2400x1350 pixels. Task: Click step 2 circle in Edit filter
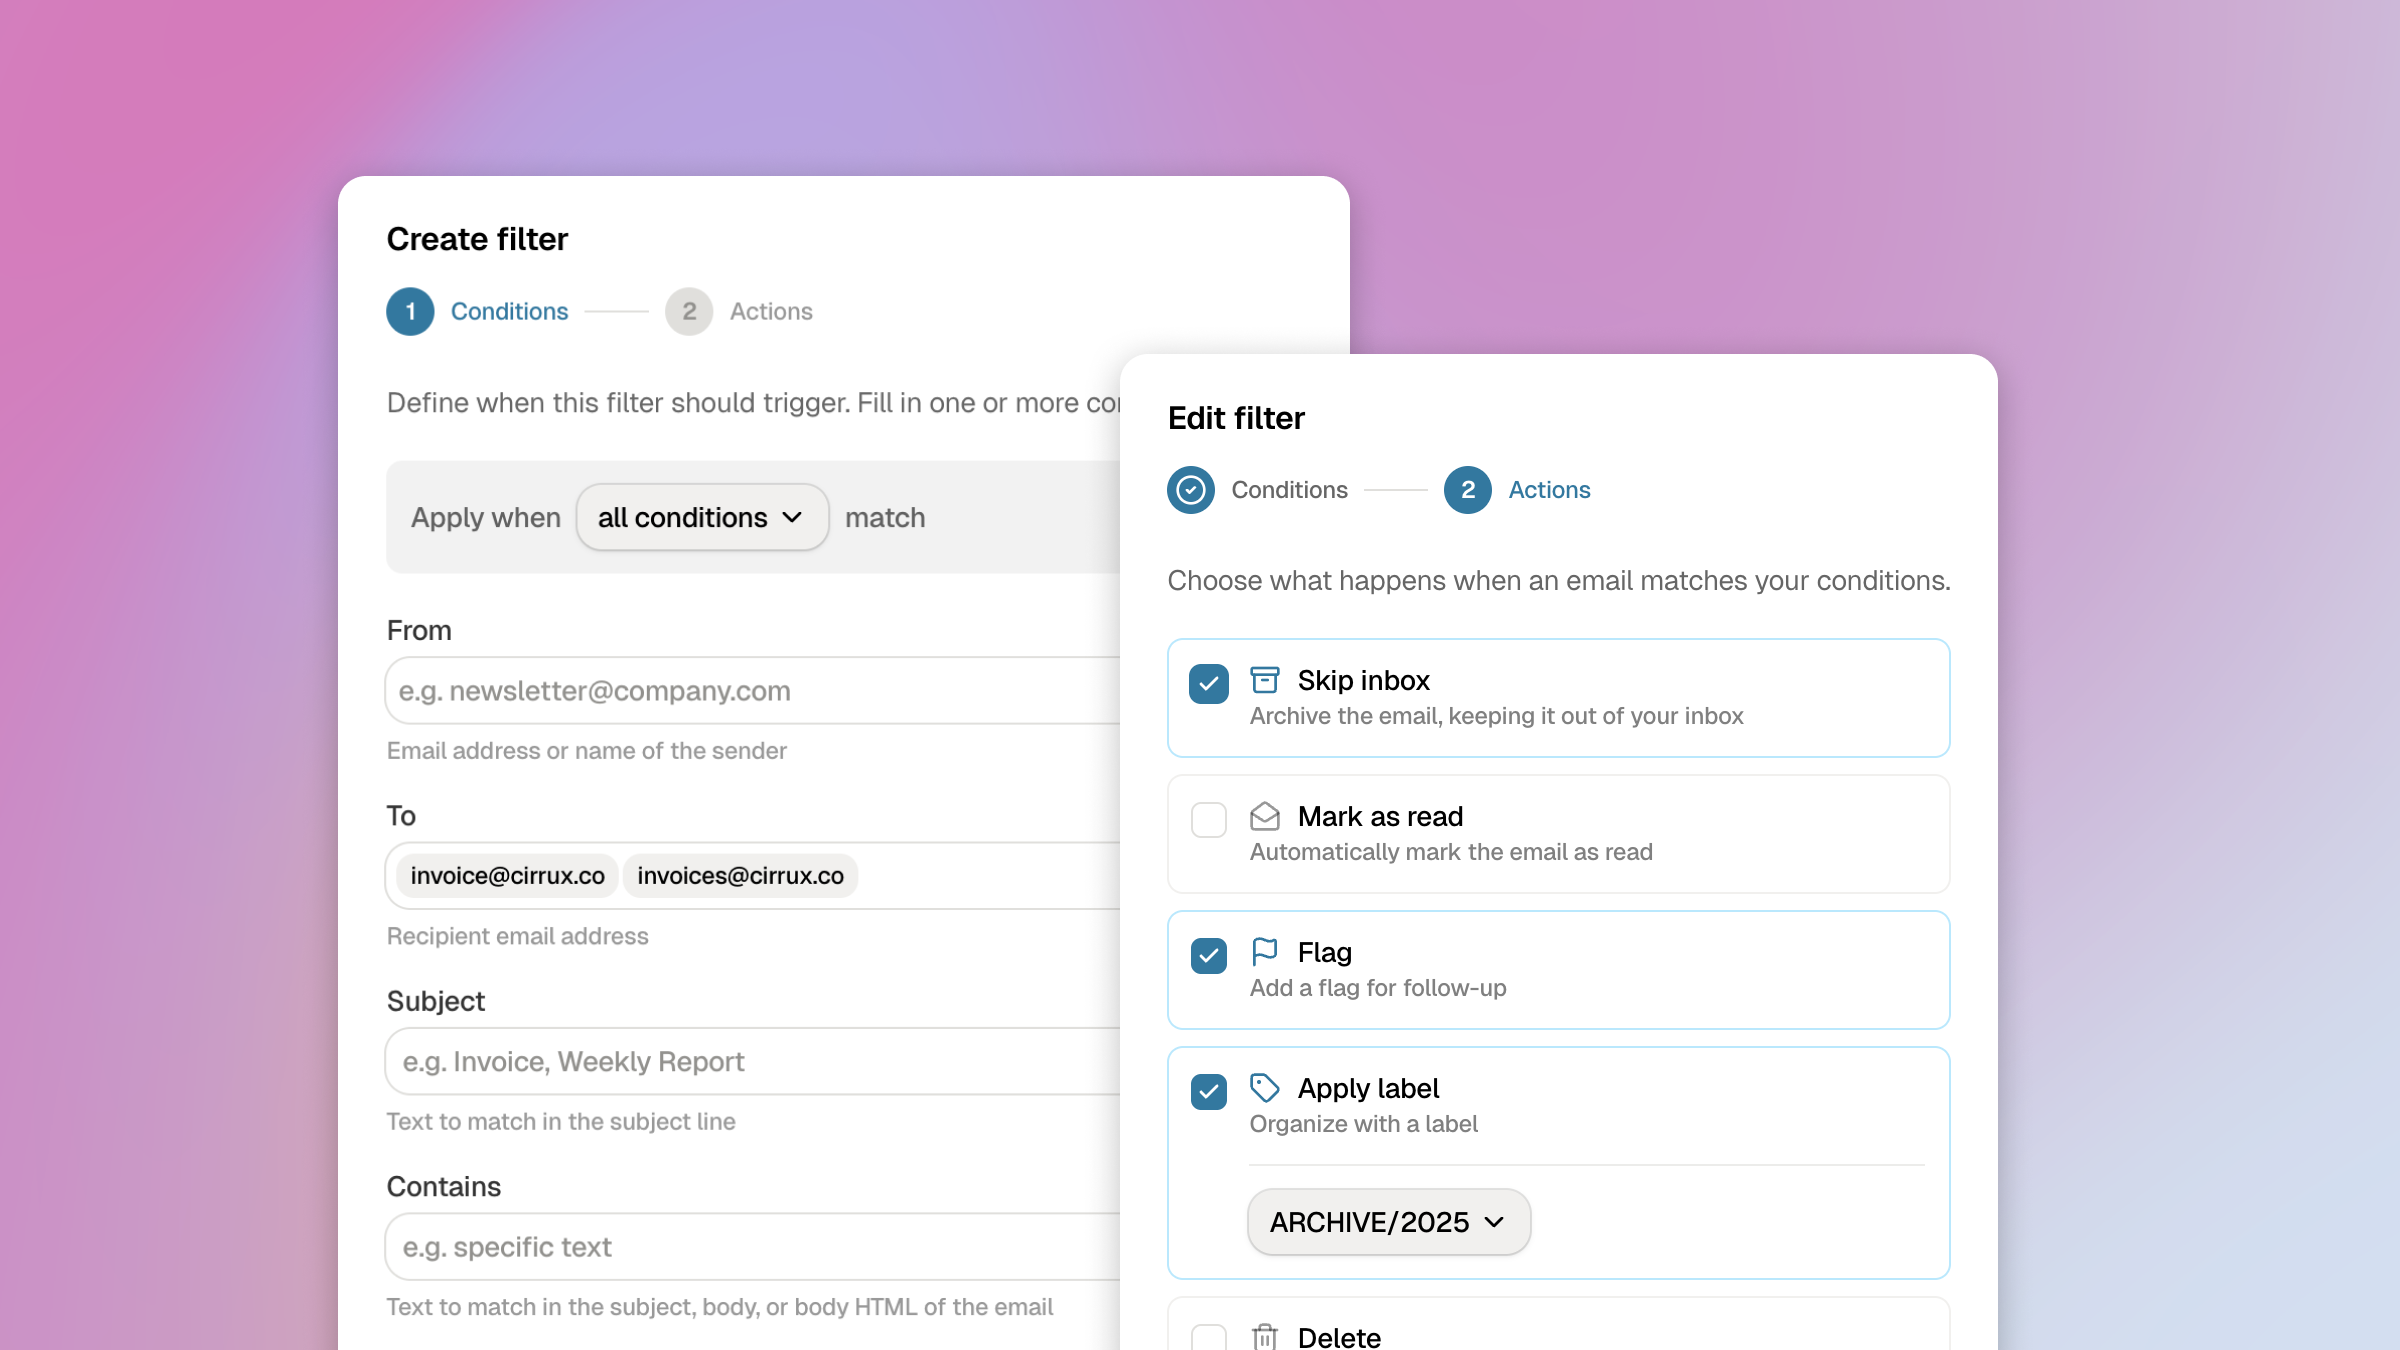[1467, 490]
